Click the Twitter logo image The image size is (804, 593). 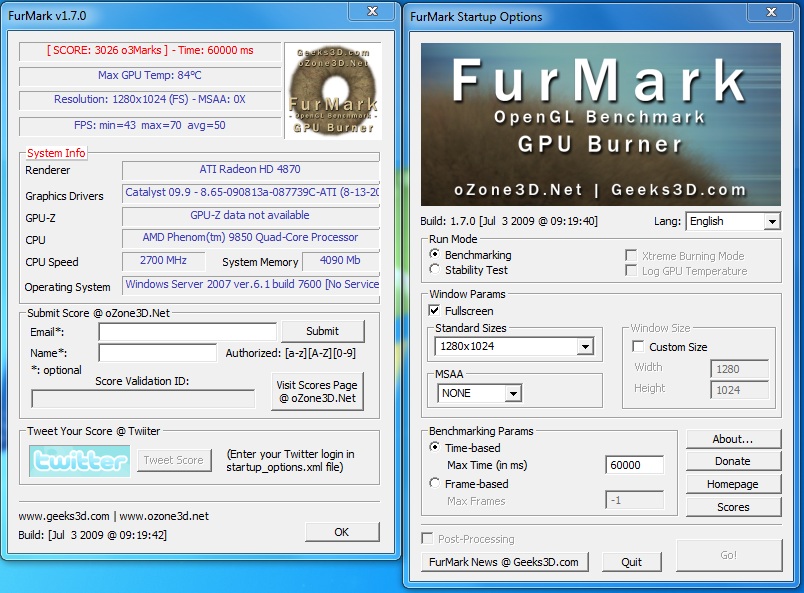point(79,461)
